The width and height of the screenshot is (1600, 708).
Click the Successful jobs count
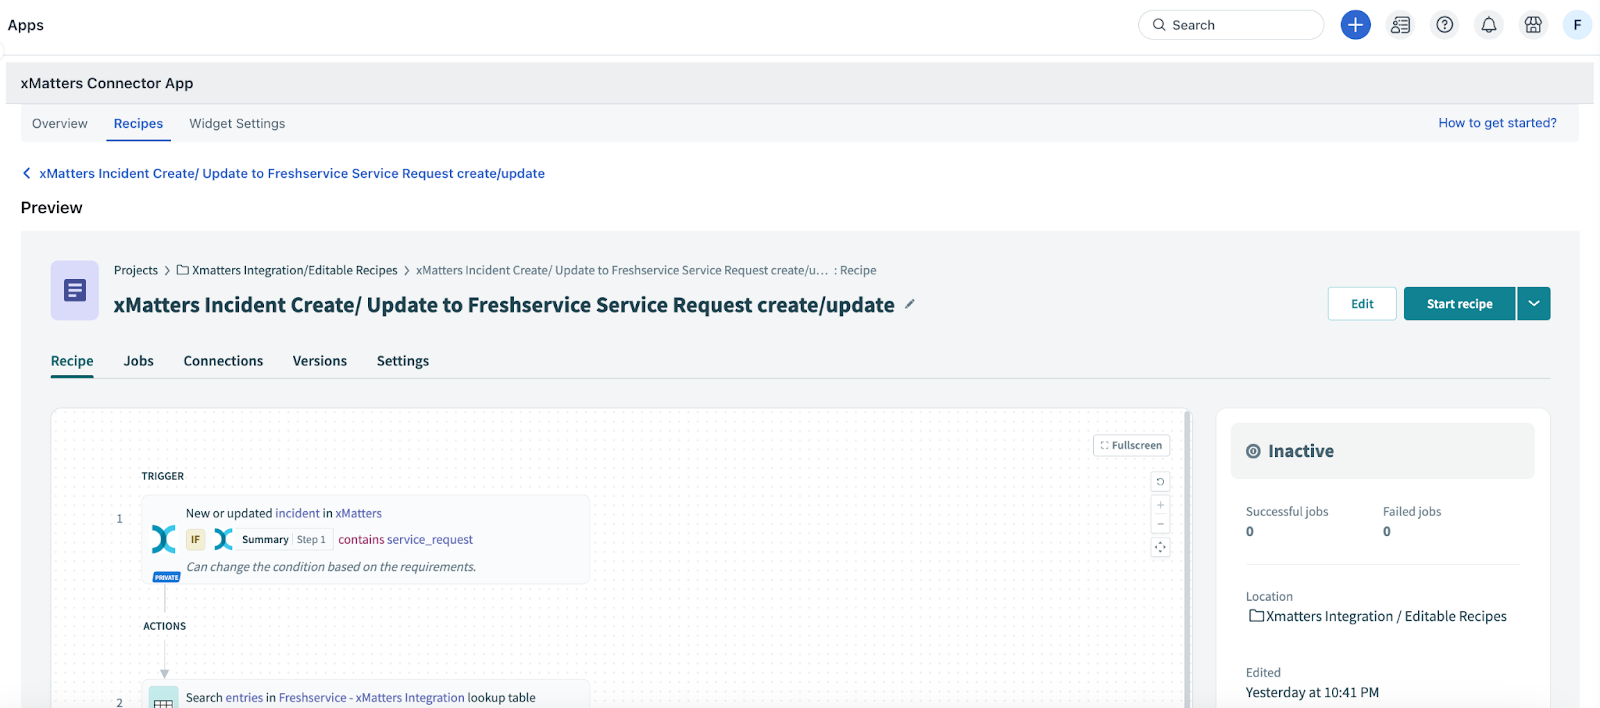1250,532
